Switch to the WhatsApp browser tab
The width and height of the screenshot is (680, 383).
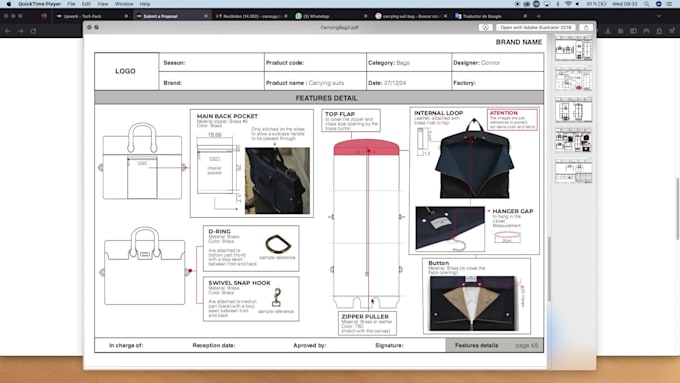(x=331, y=16)
